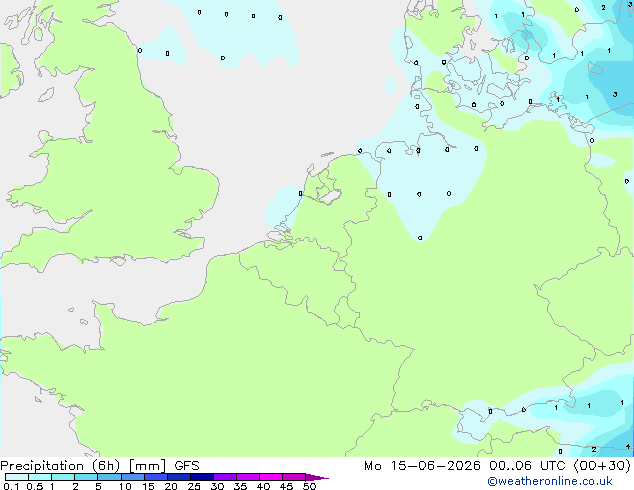The width and height of the screenshot is (634, 490).
Task: Select the 0.5–1 mm legend color swatch
Action: [40, 477]
